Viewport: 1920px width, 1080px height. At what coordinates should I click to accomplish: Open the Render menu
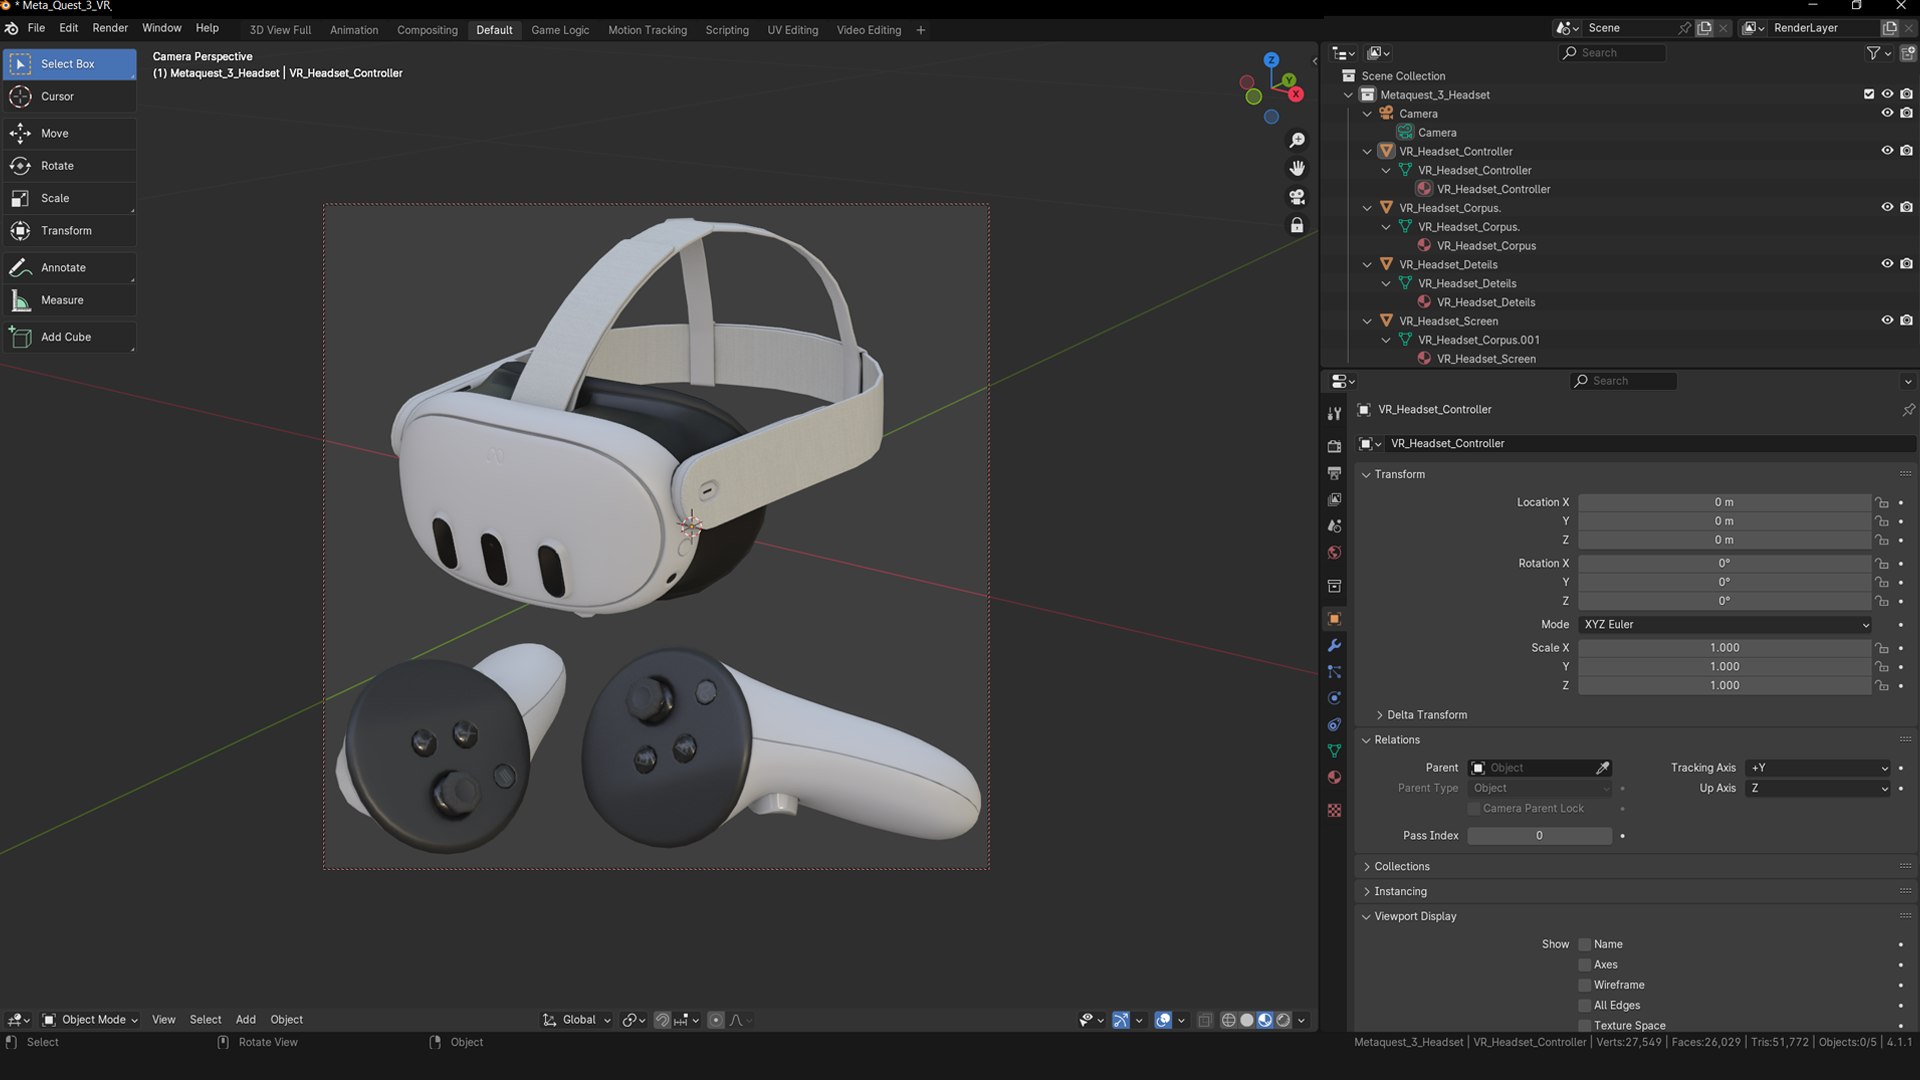(110, 28)
